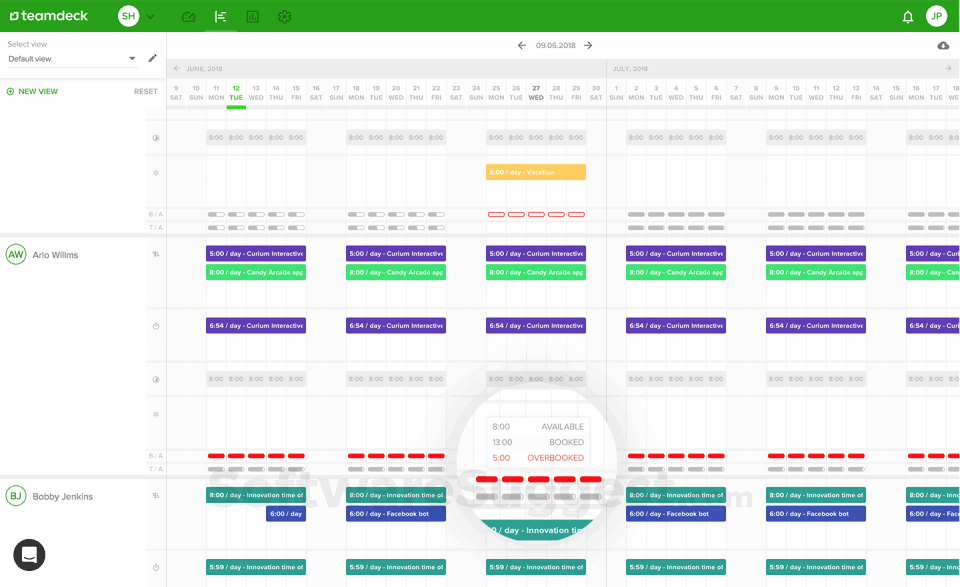The image size is (960, 587).
Task: Click the teamdeck logo
Action: click(49, 16)
